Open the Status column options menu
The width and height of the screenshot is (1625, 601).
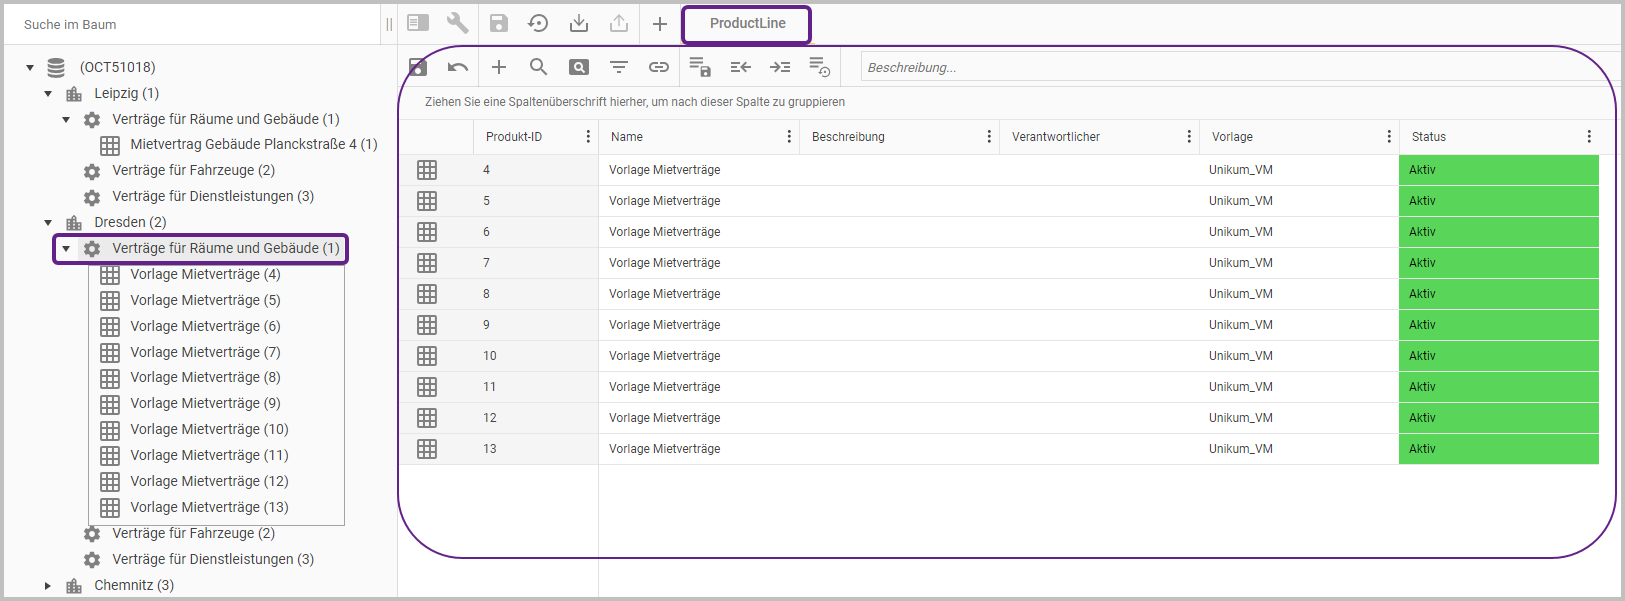pyautogui.click(x=1589, y=137)
